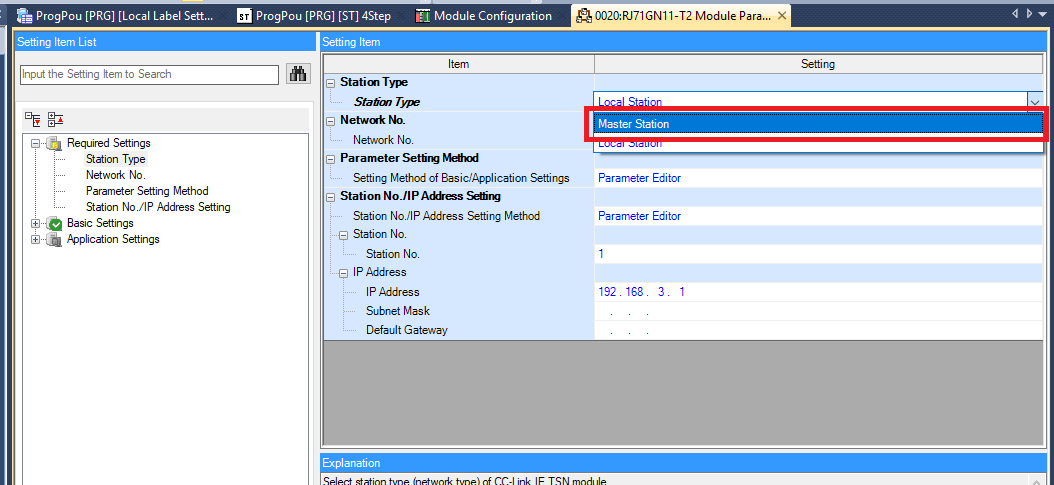Collapse the IP Address subgroup
Screen dimensions: 1054x485
[343, 273]
